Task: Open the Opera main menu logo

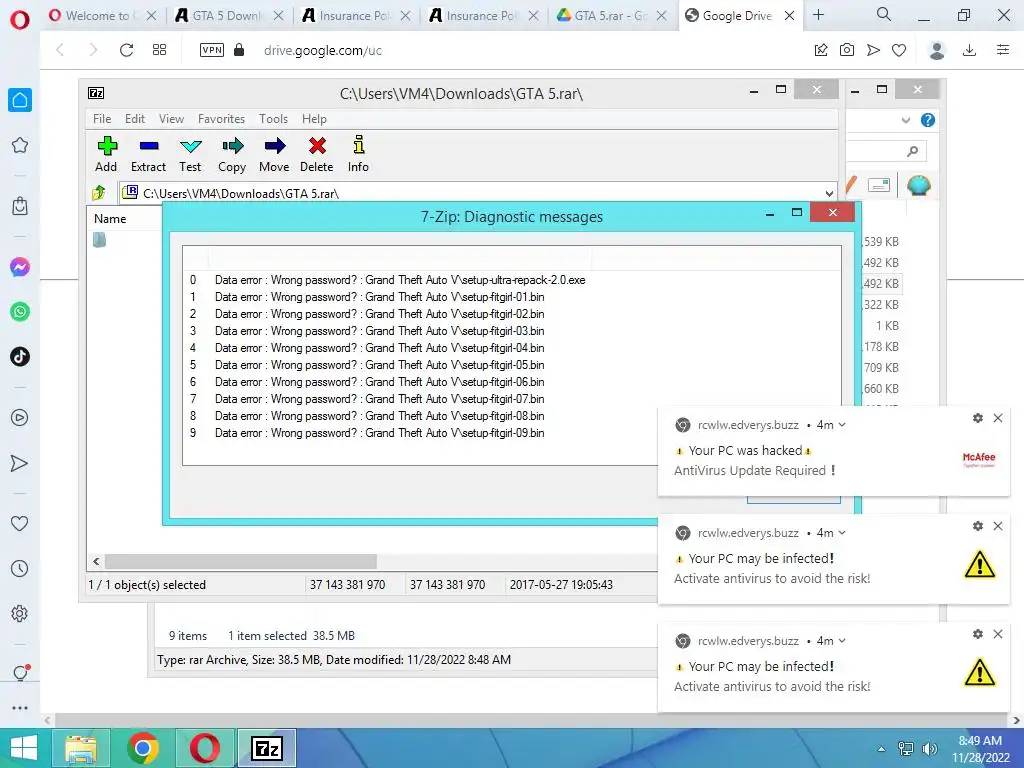Action: click(20, 20)
